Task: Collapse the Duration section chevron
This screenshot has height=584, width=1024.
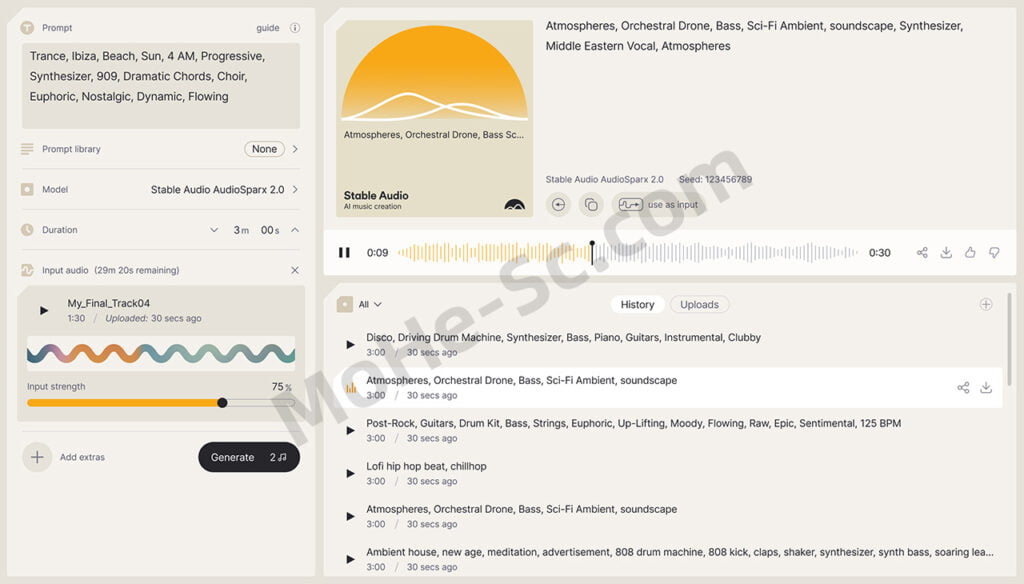Action: pyautogui.click(x=295, y=230)
